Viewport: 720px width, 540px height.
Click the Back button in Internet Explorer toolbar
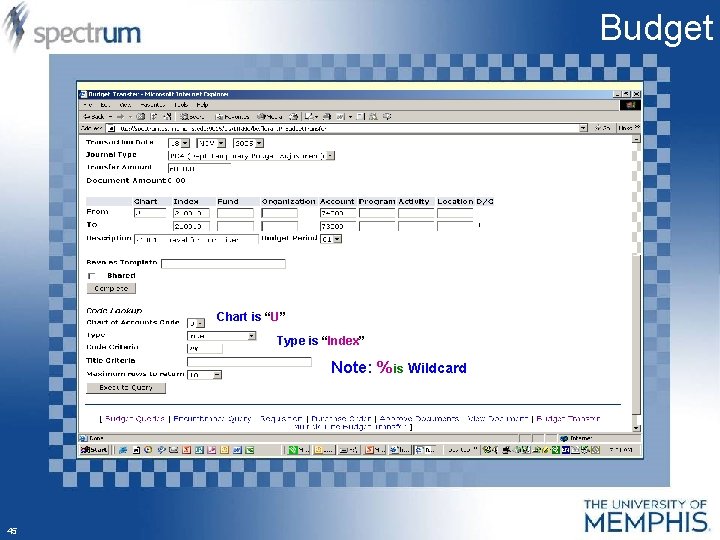96,117
